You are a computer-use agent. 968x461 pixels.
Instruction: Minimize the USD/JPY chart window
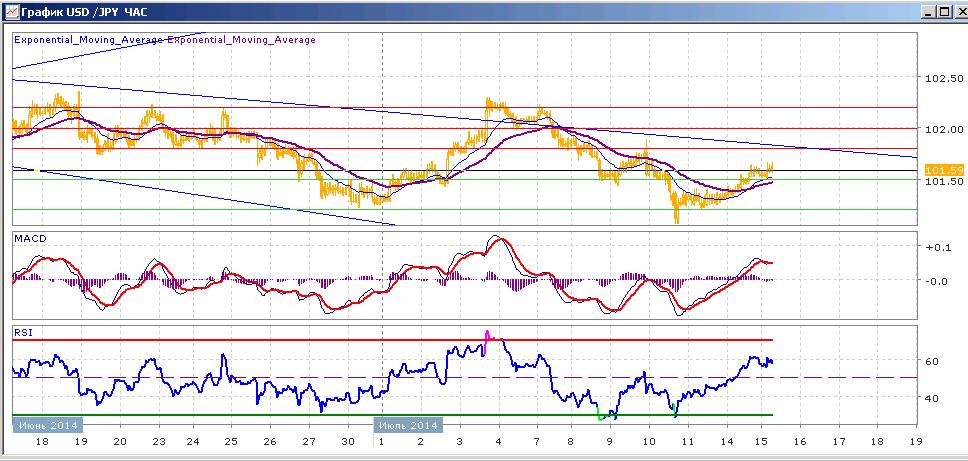pyautogui.click(x=929, y=11)
